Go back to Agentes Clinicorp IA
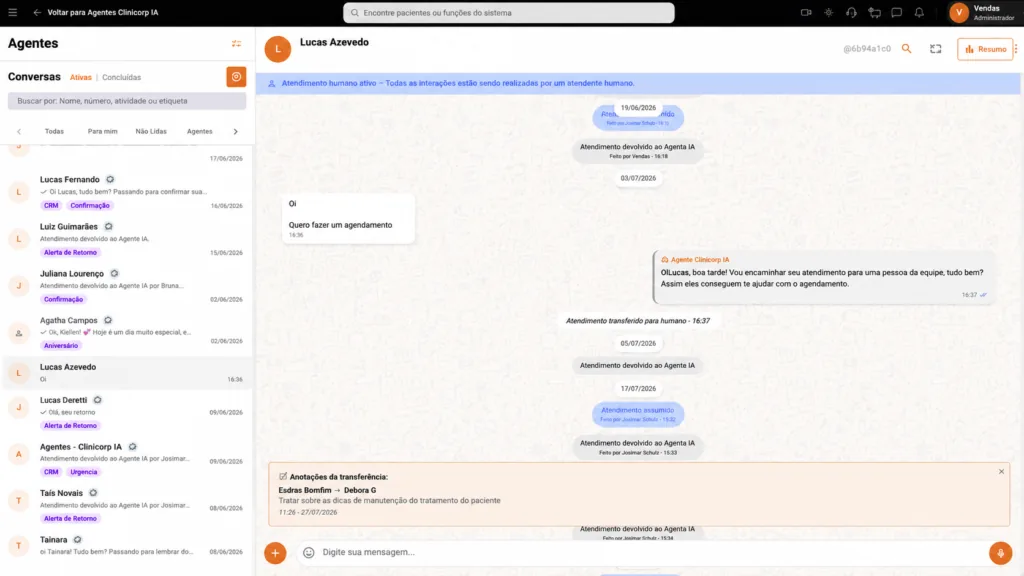The height and width of the screenshot is (576, 1024). (96, 12)
